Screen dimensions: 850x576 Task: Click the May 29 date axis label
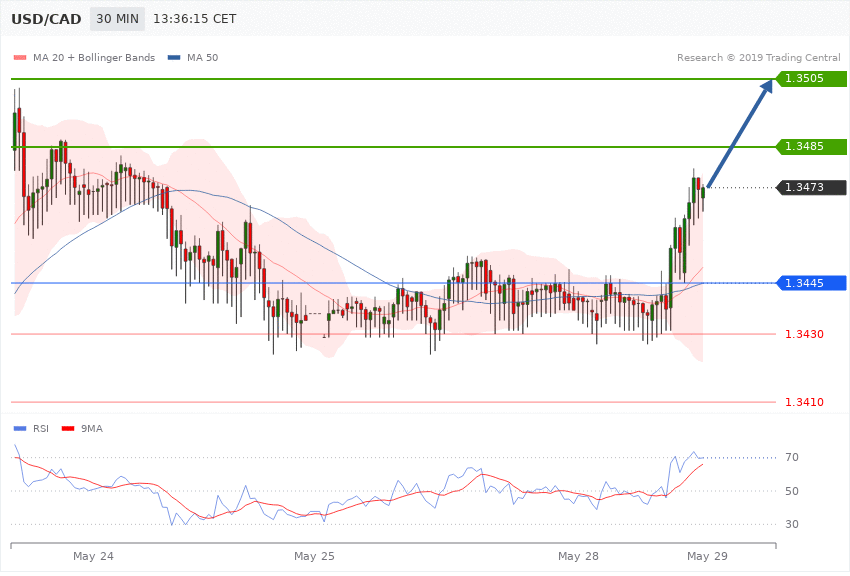coord(707,556)
